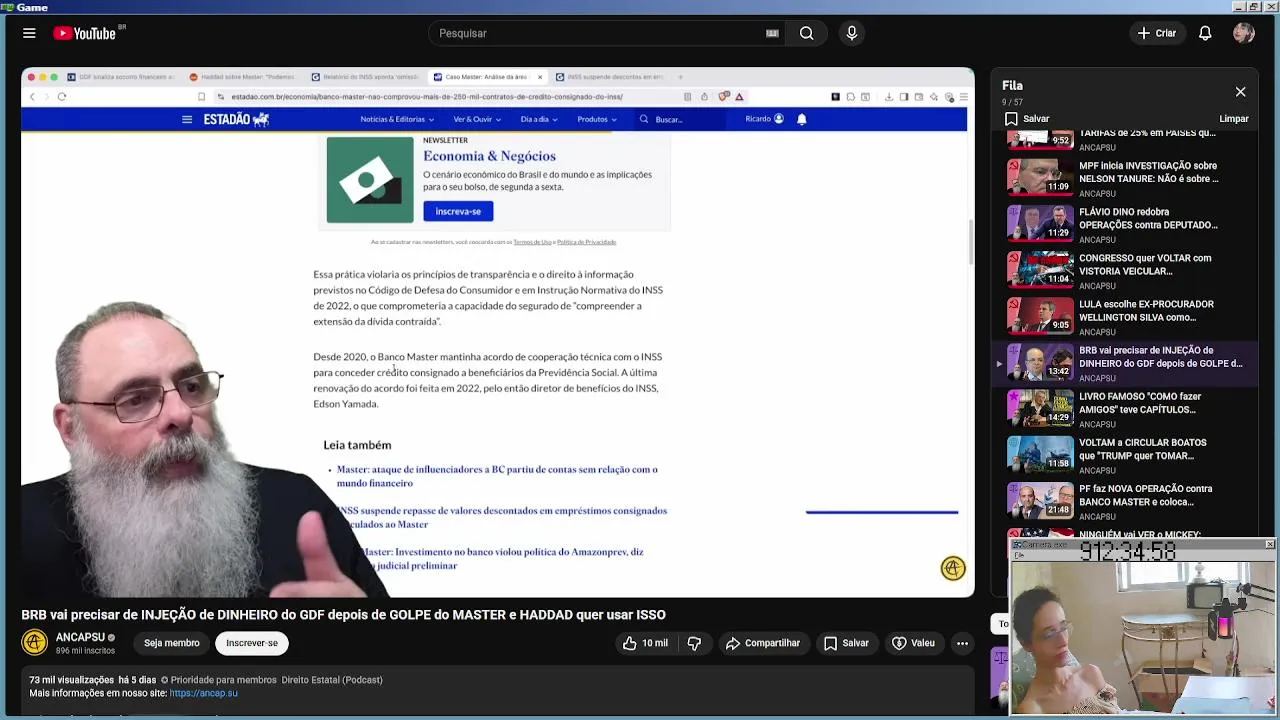1280x720 pixels.
Task: Save the queue with Salvar in Fila
Action: point(1027,119)
